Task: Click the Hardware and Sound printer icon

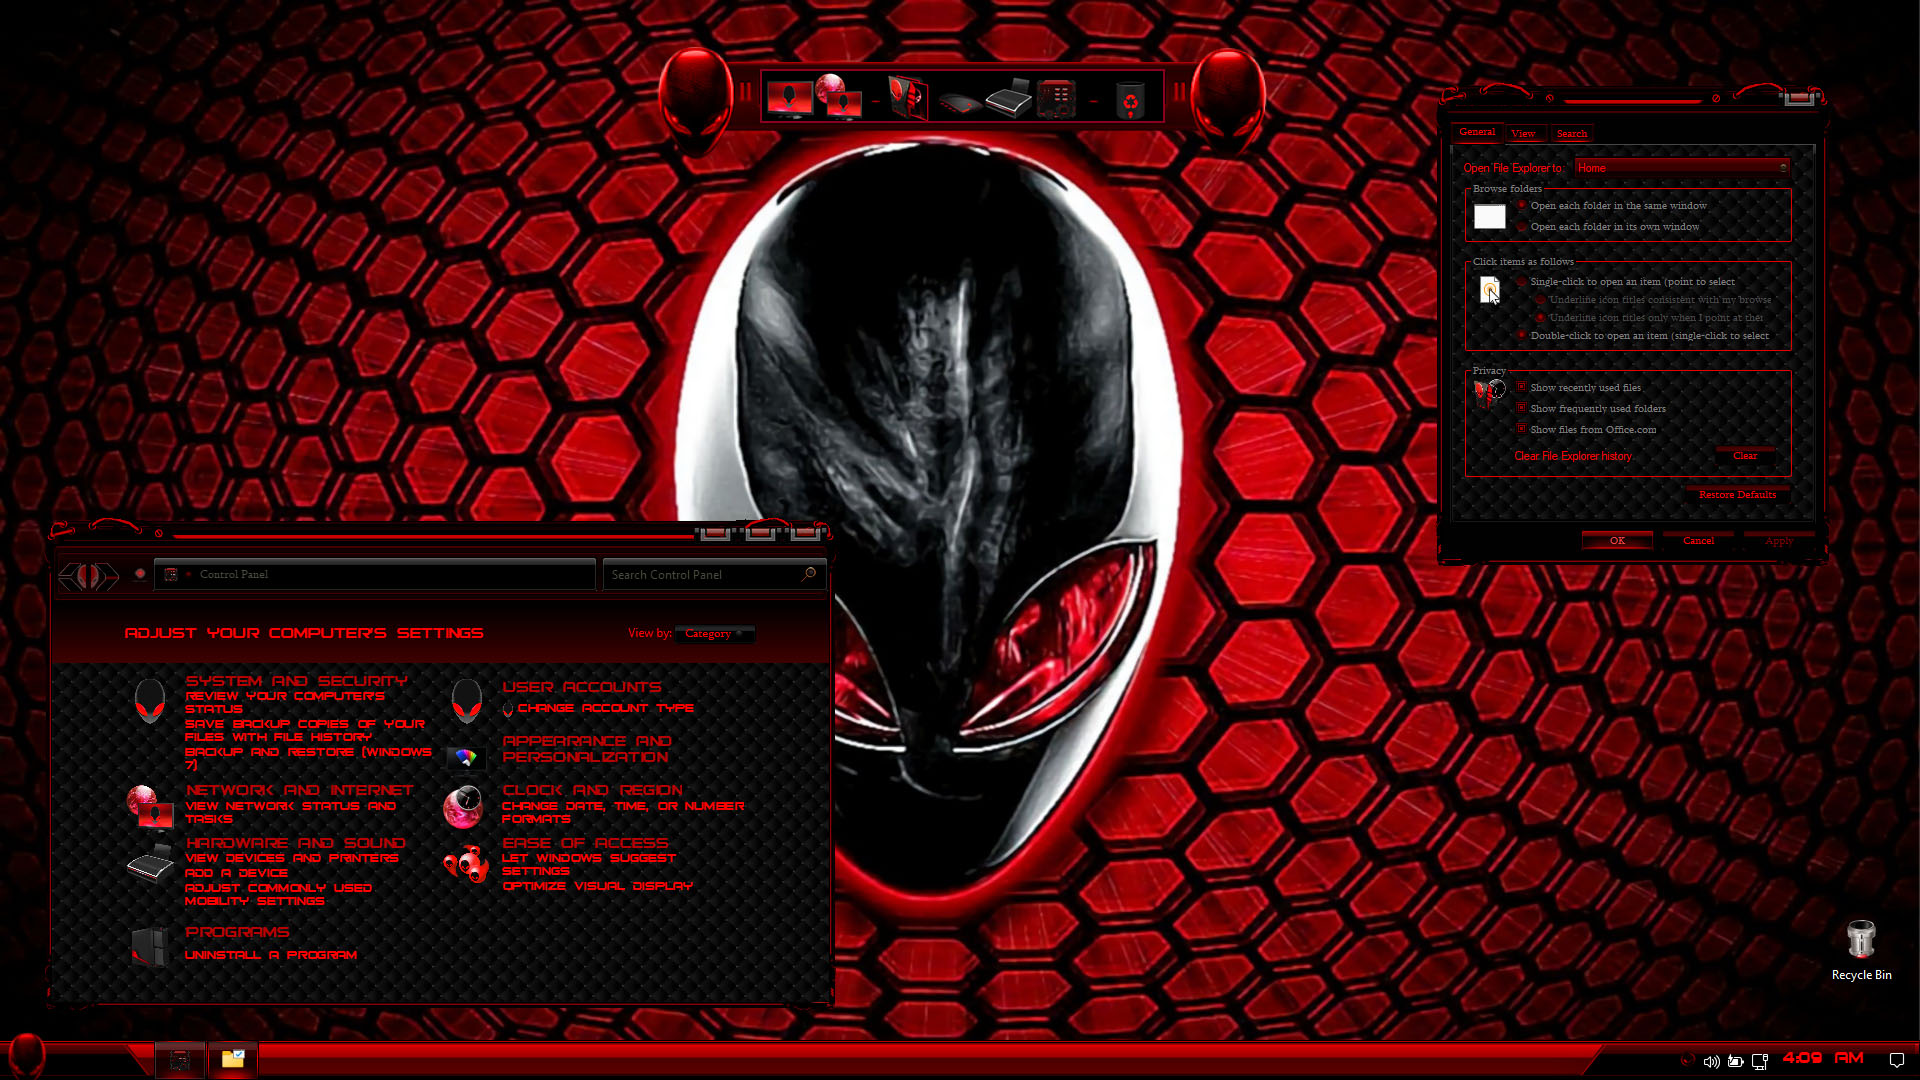Action: [x=150, y=864]
